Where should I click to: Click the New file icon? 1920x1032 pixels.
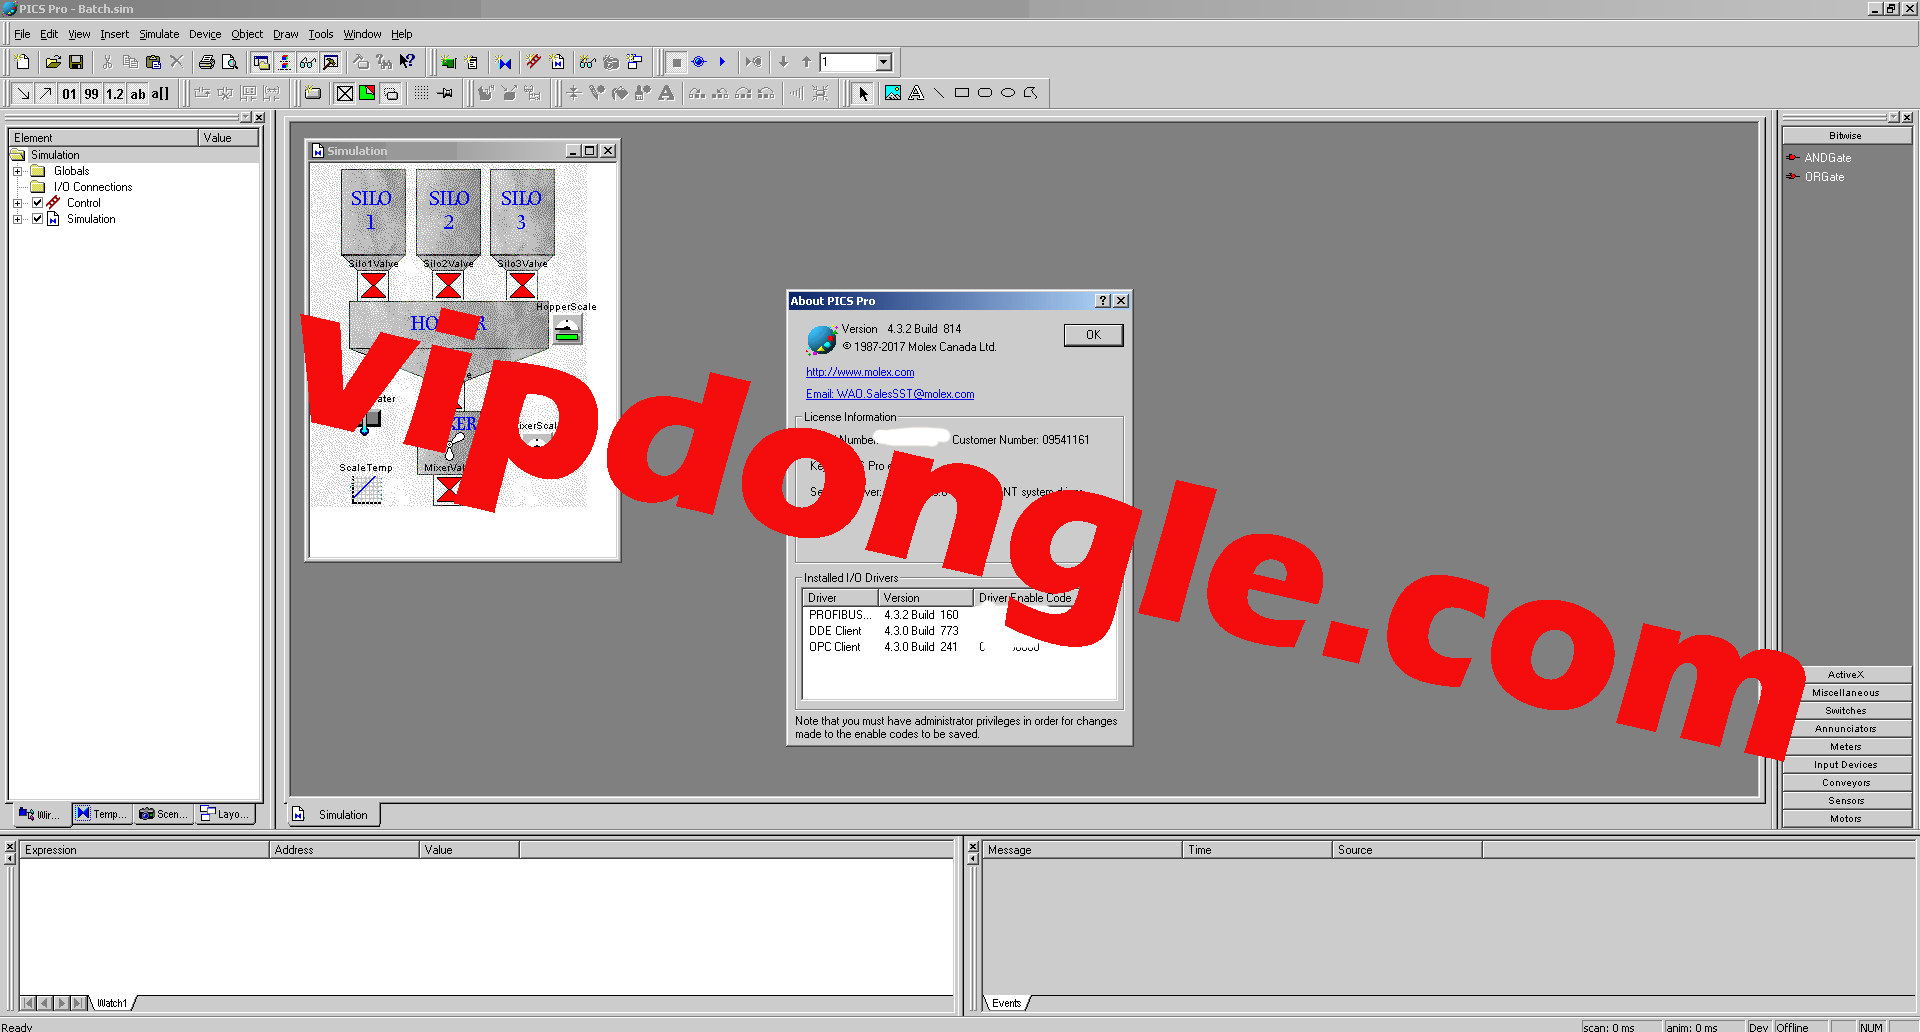[x=22, y=62]
